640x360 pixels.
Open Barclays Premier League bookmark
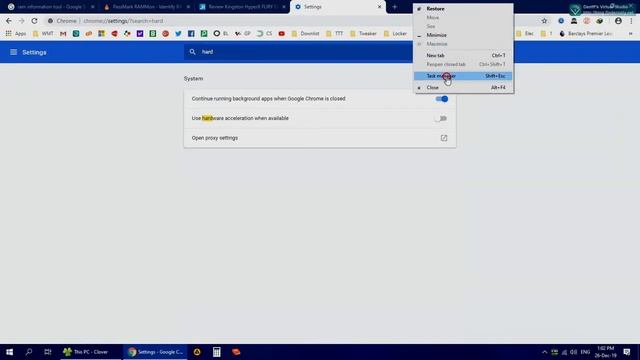coord(585,33)
